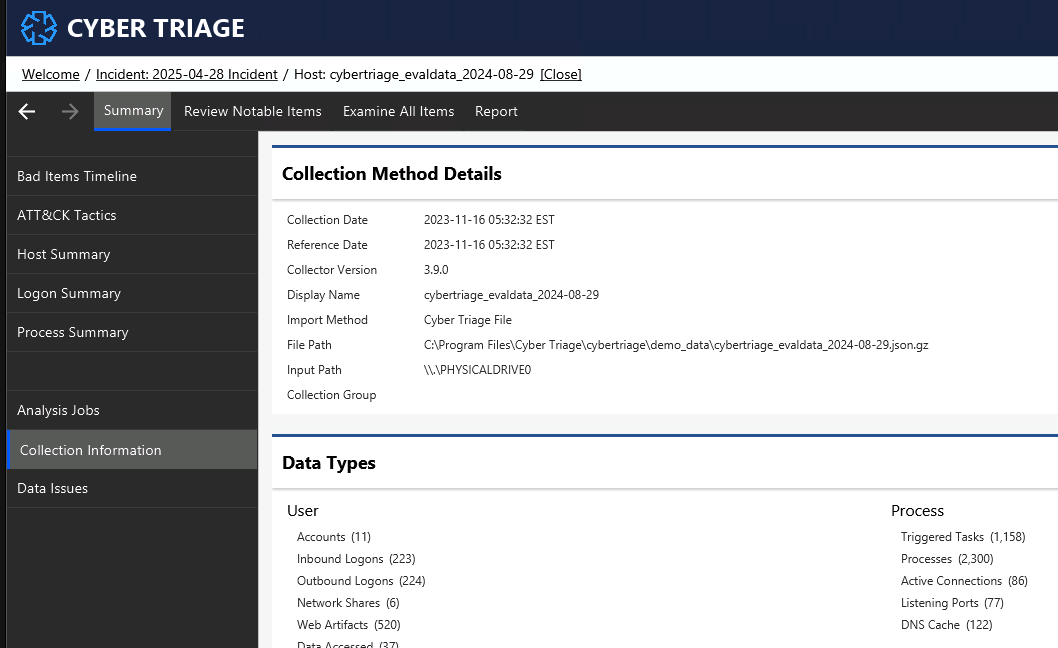The image size is (1058, 648).
Task: Open the ATT&CK Tactics view
Action: (66, 215)
